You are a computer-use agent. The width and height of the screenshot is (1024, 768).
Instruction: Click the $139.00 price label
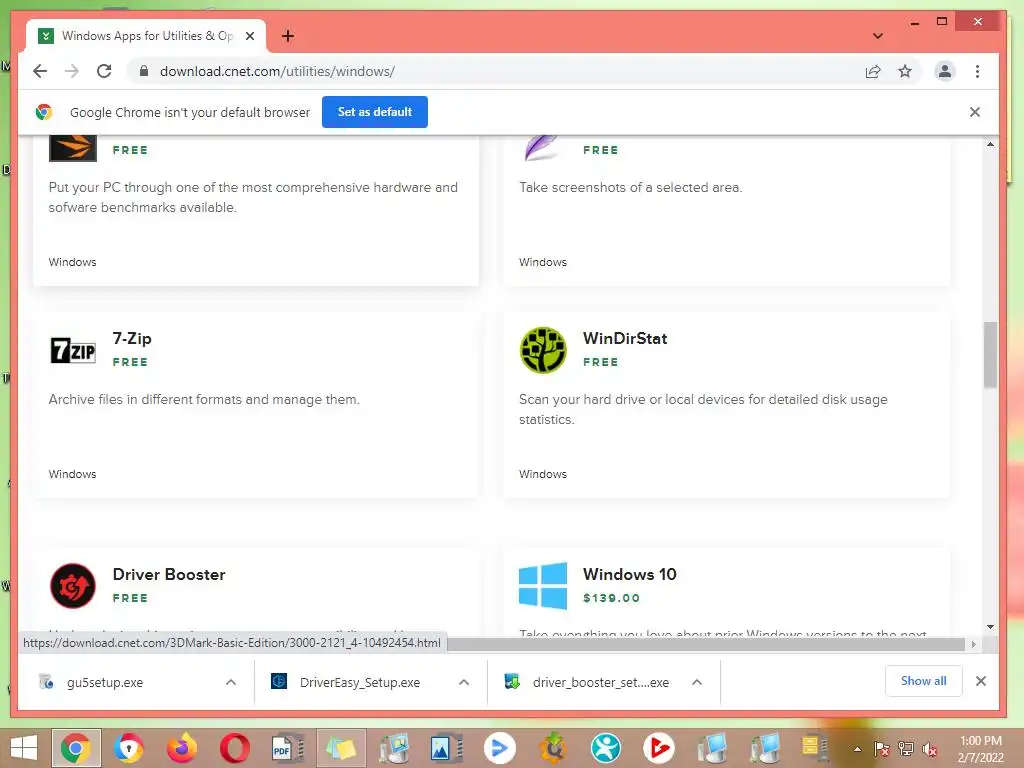(x=611, y=598)
